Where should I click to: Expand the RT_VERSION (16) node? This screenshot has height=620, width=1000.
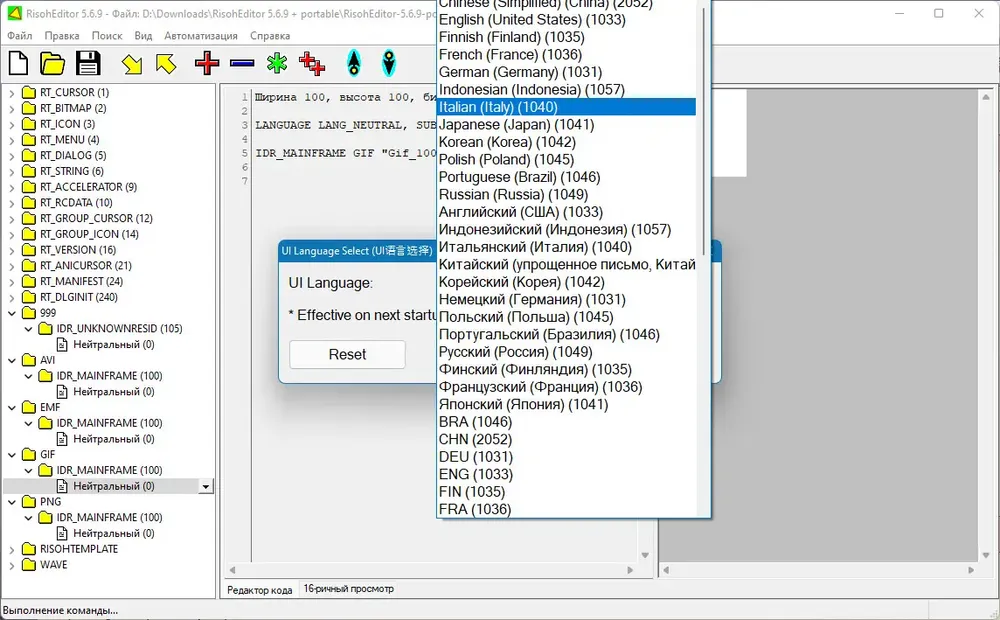click(x=11, y=250)
